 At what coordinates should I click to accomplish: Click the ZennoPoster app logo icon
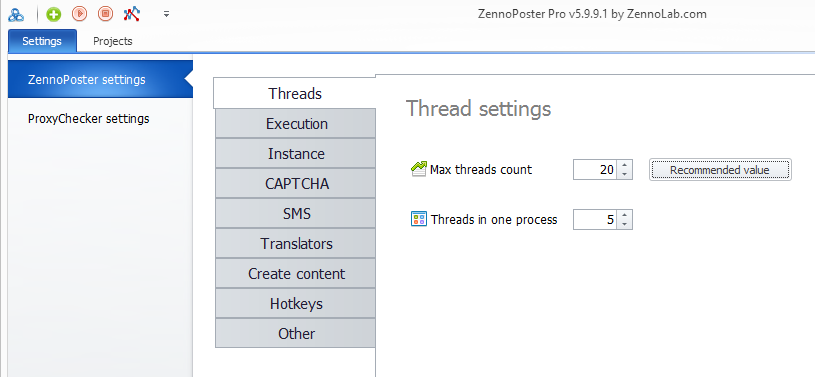(16, 14)
